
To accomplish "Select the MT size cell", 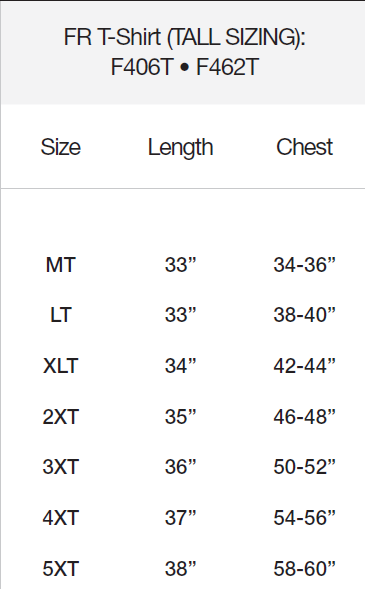I will [x=60, y=265].
